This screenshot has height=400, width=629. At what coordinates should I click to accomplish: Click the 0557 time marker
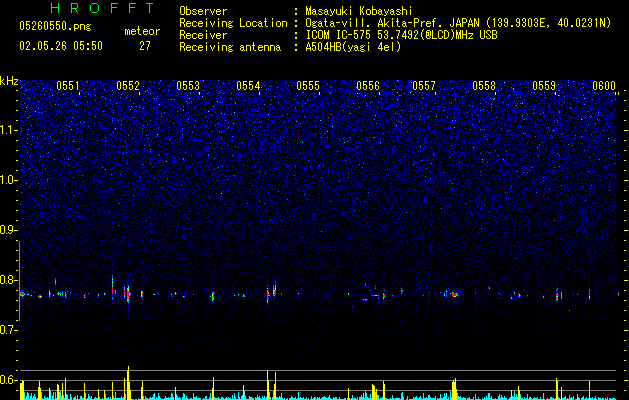click(424, 86)
